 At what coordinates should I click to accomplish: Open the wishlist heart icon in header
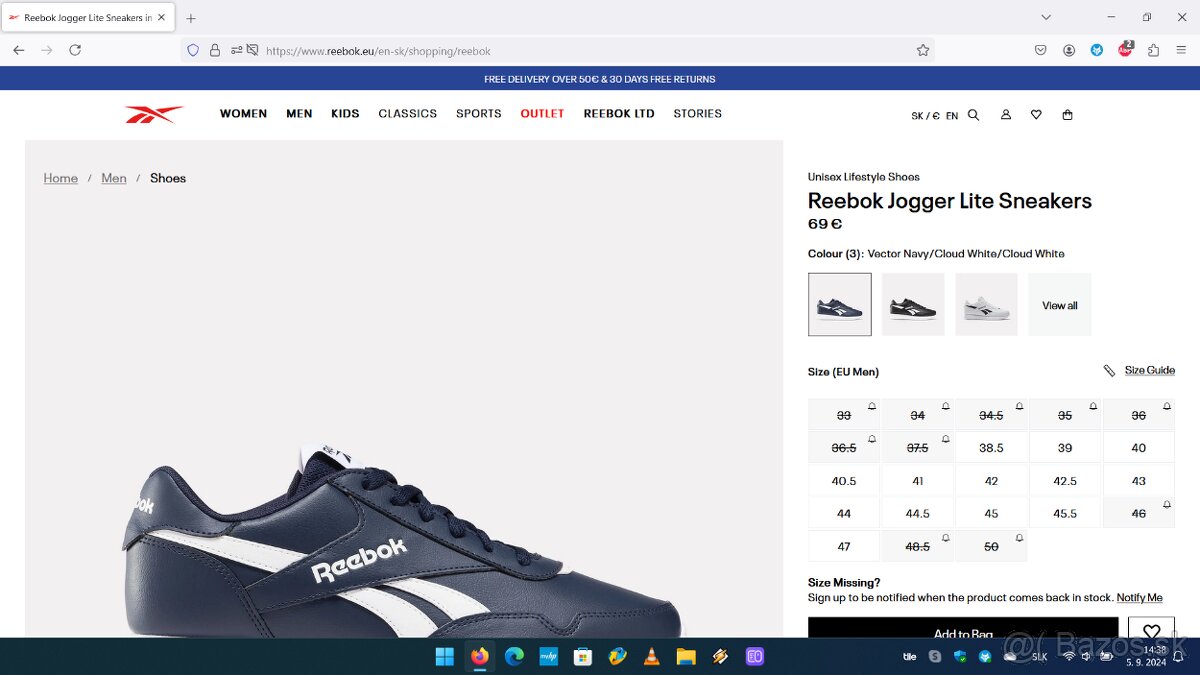click(x=1036, y=115)
